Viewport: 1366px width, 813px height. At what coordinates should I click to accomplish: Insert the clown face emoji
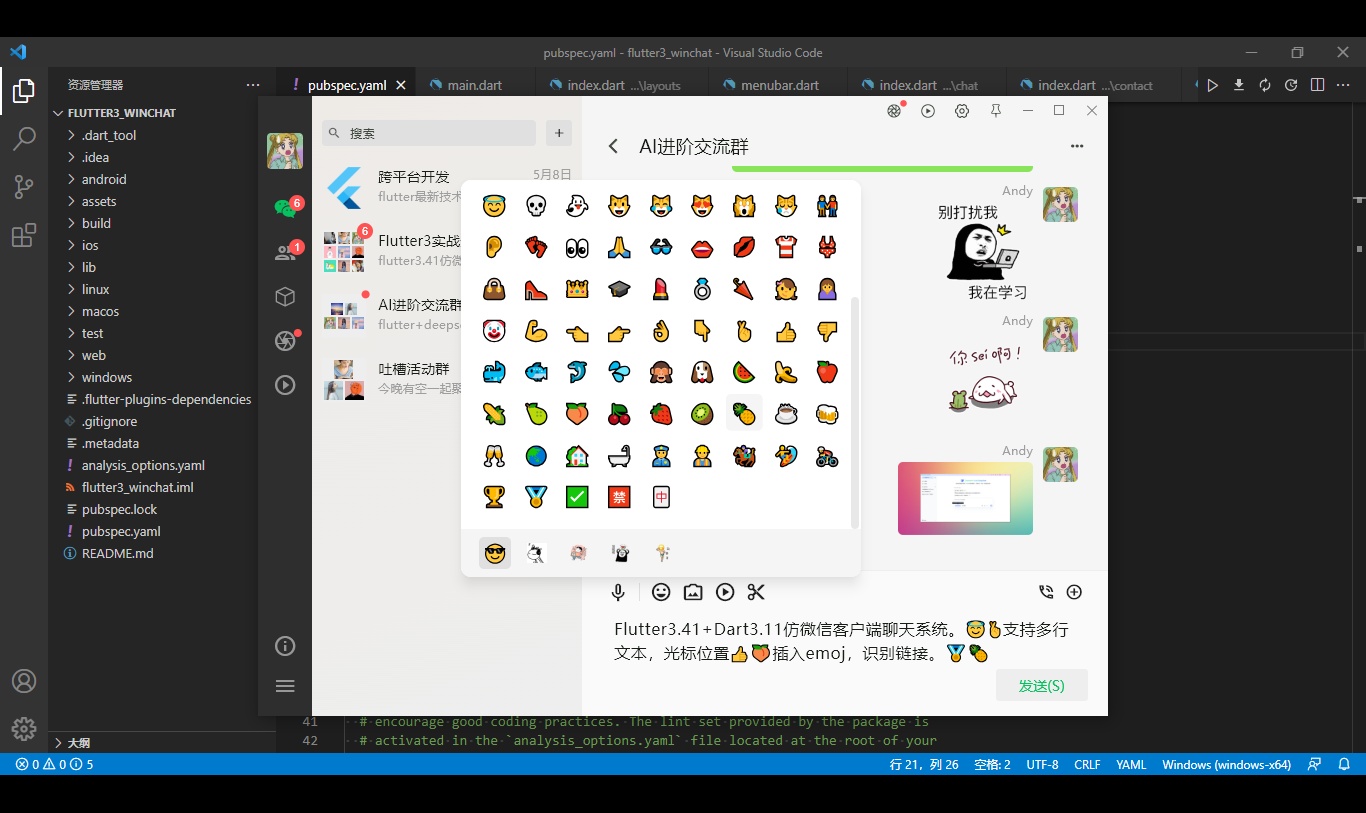pos(494,331)
